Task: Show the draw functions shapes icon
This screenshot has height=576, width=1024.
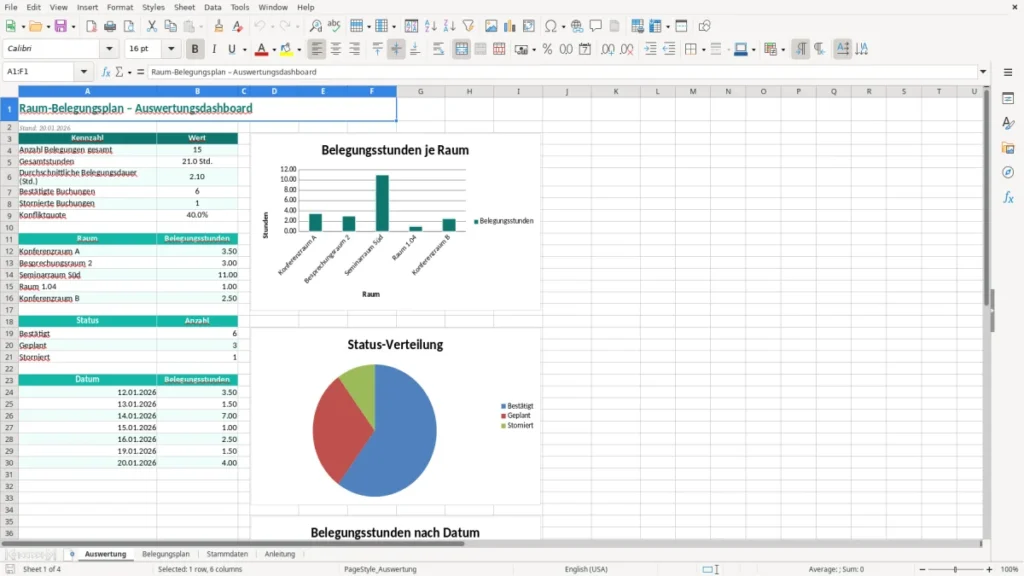Action: point(704,26)
